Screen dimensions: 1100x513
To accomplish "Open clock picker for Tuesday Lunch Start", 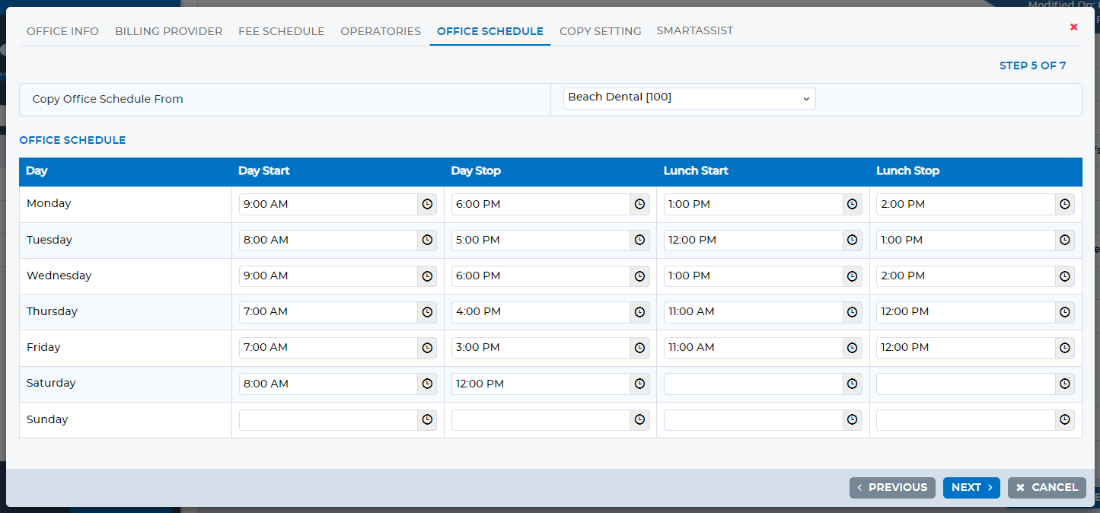I will [x=852, y=240].
